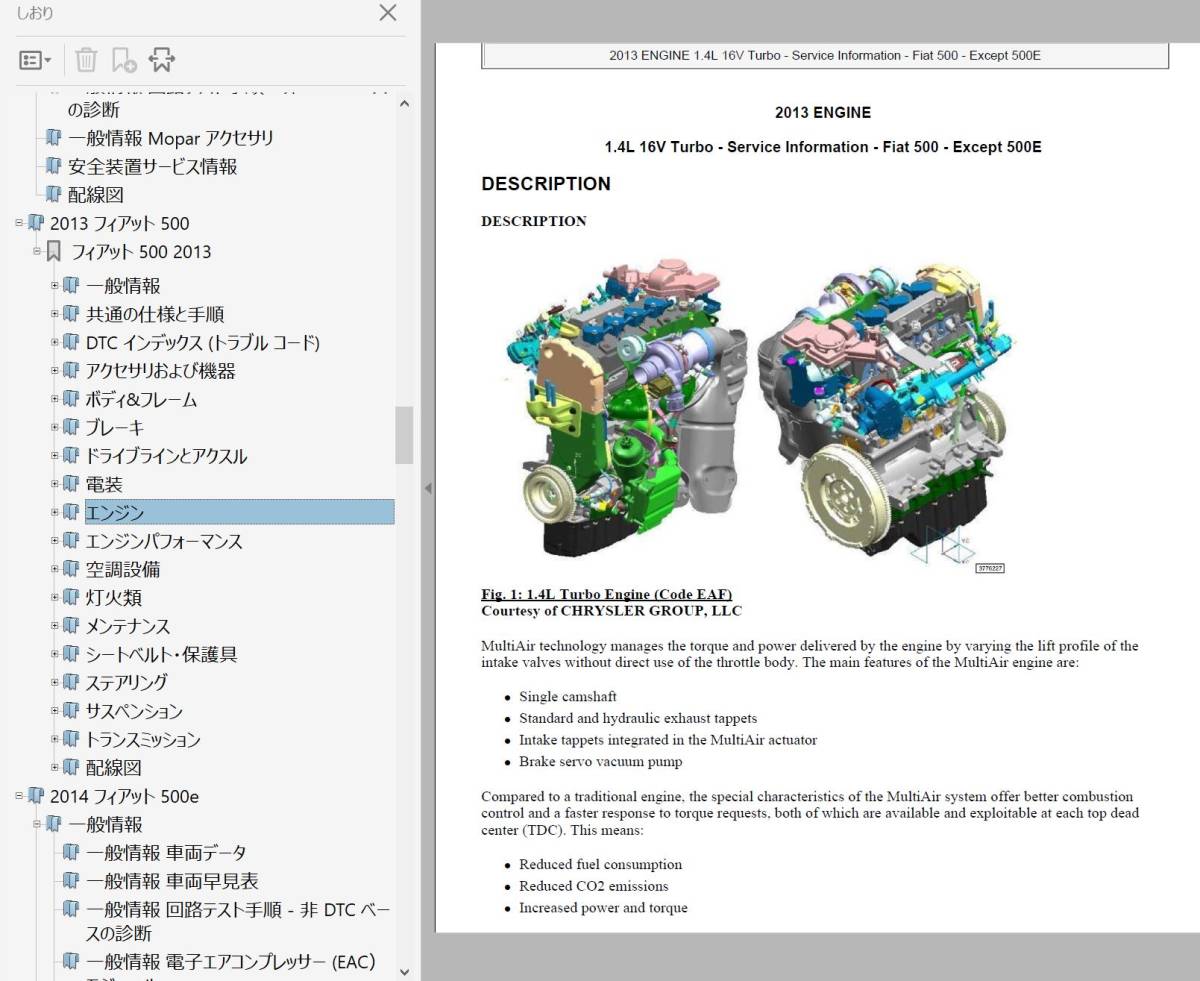Click the bookmarks panel scrollbar thumb

[x=404, y=435]
